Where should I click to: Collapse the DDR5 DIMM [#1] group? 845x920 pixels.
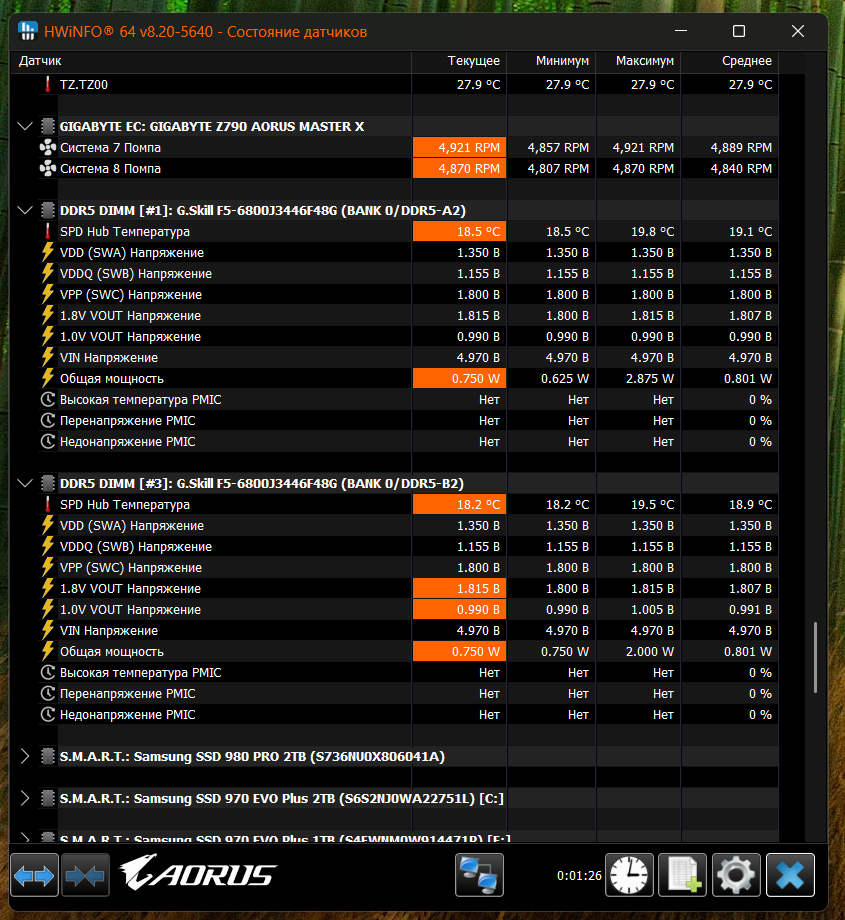pos(25,210)
